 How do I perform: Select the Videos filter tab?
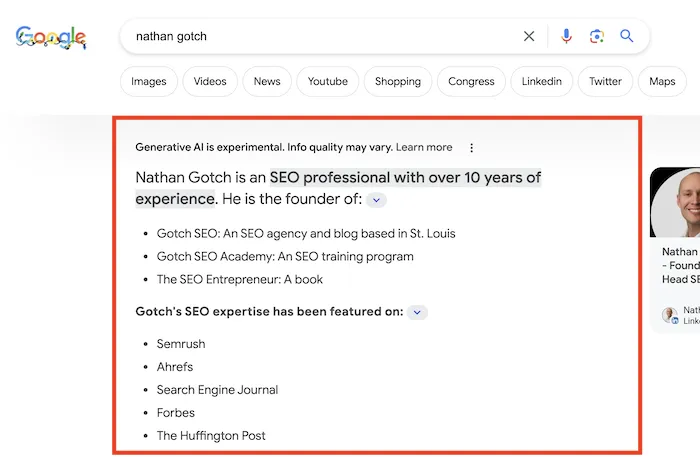click(210, 82)
